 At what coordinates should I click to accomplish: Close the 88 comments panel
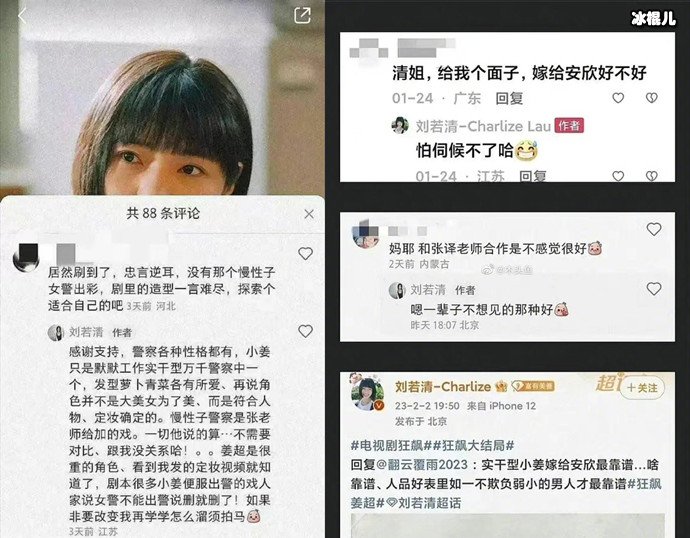coord(309,214)
